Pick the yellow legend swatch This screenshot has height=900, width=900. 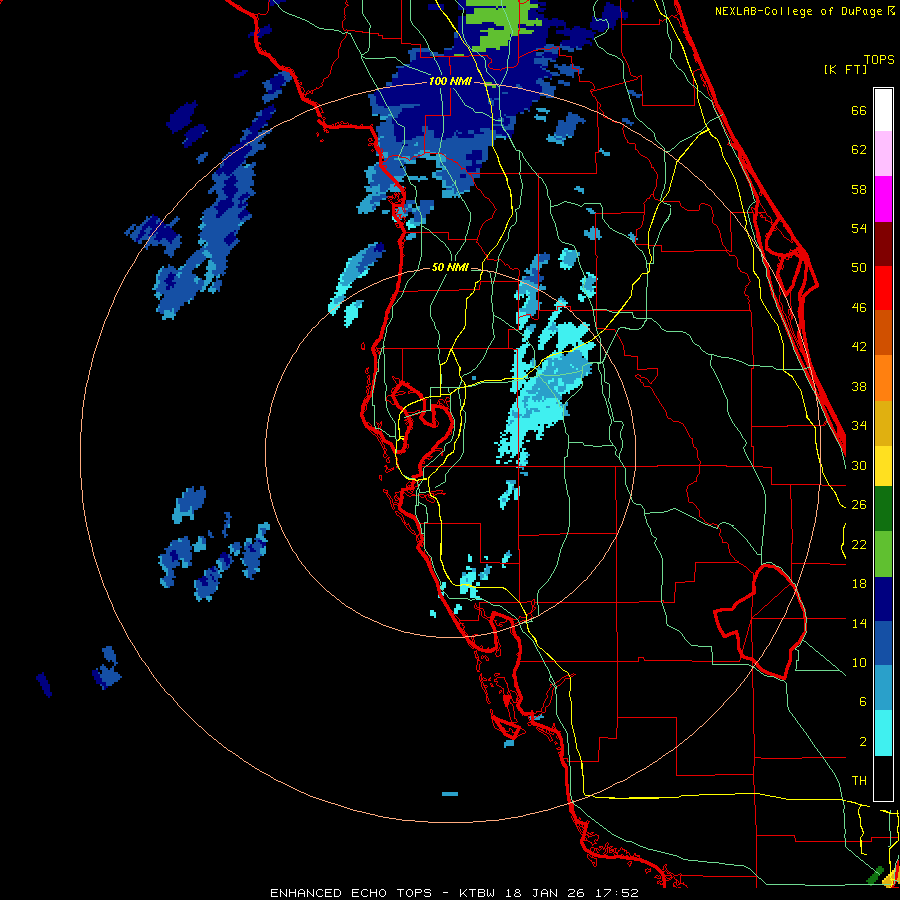pos(883,466)
